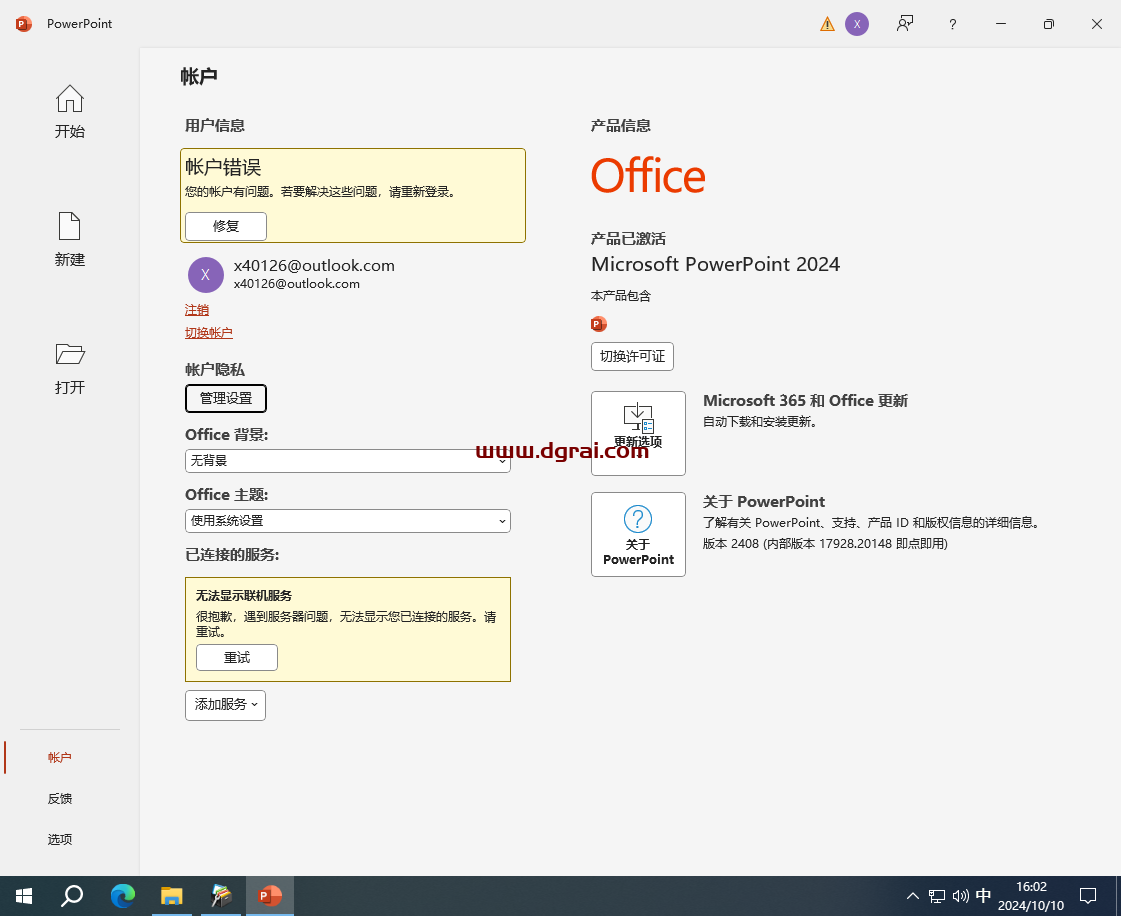1121x916 pixels.
Task: Sign out using the 注销 link
Action: (197, 310)
